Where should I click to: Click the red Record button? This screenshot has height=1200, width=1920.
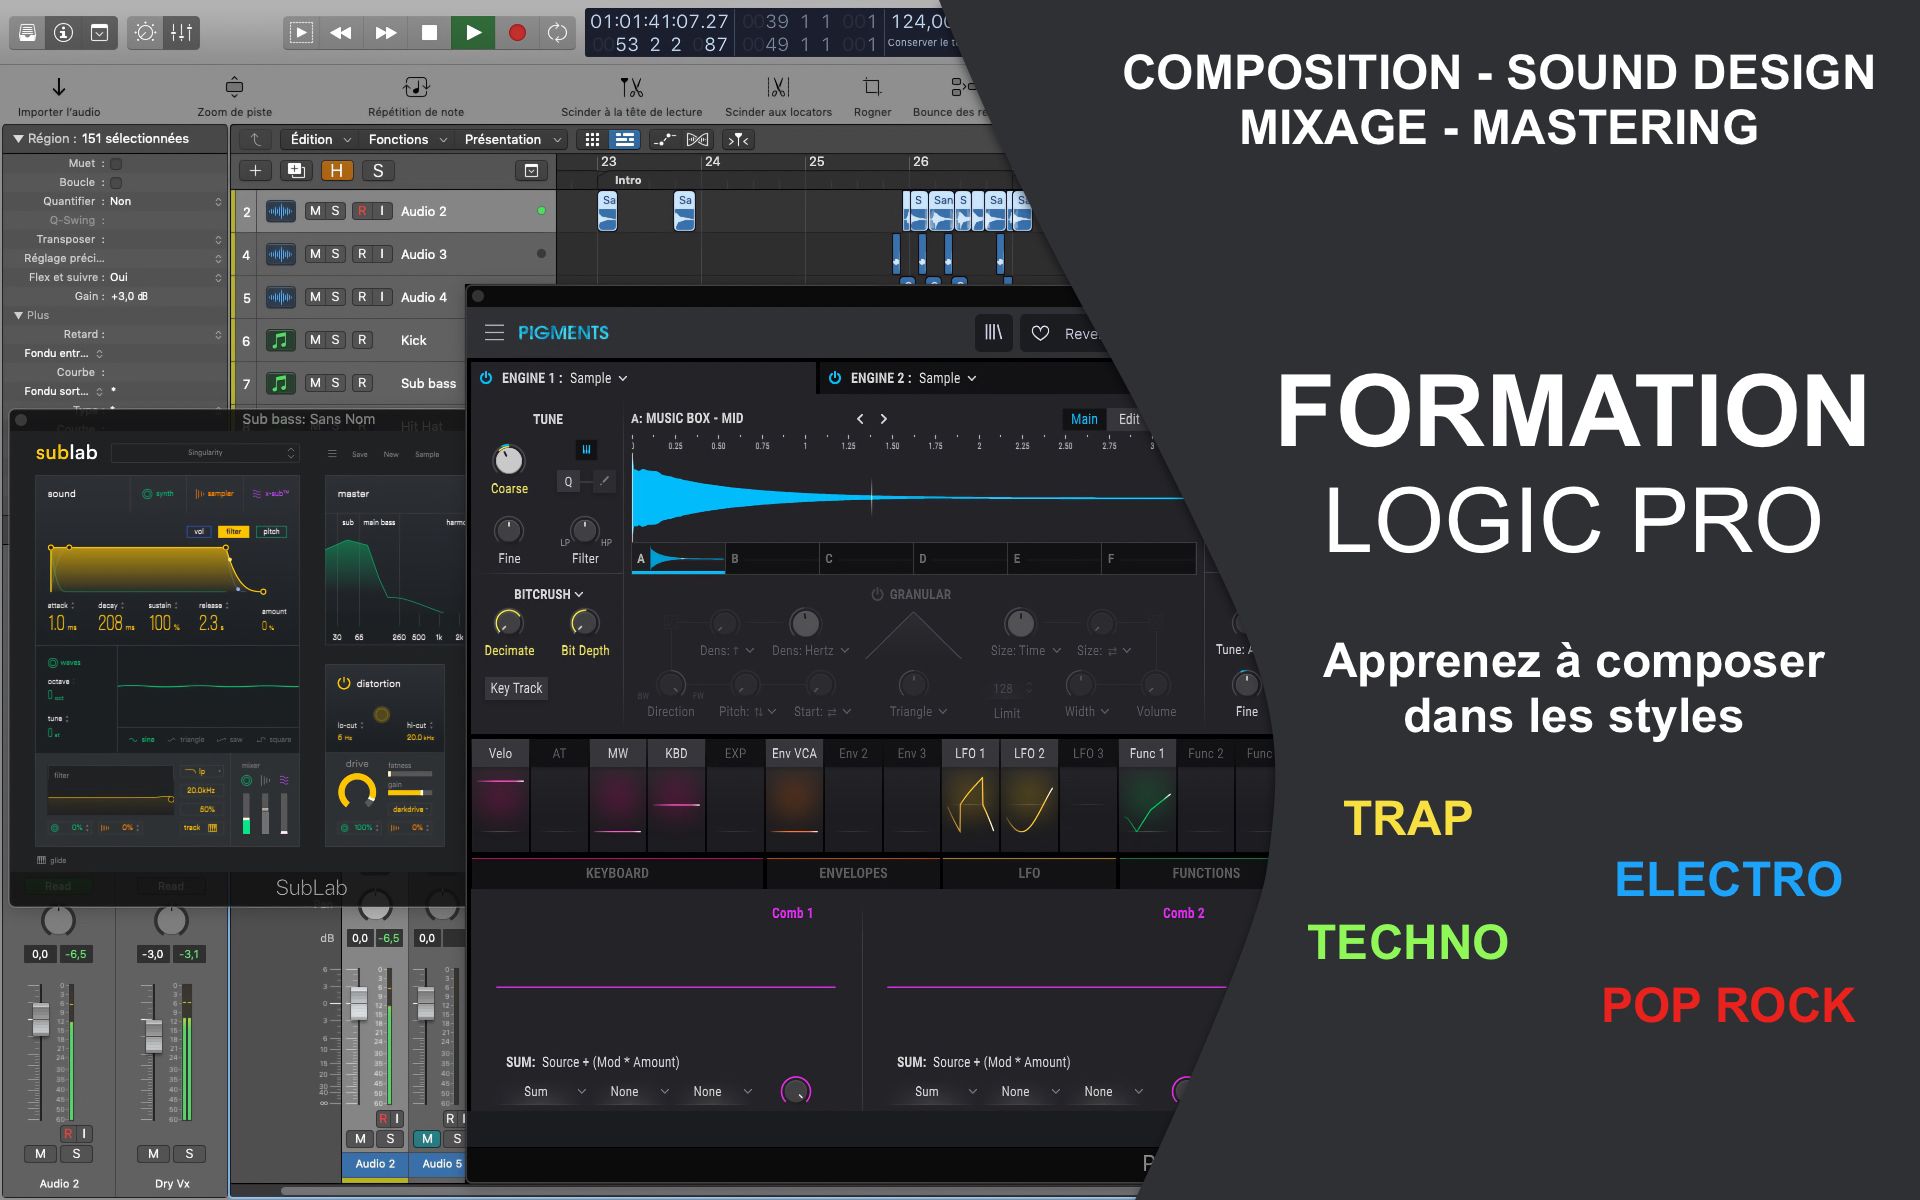(517, 33)
